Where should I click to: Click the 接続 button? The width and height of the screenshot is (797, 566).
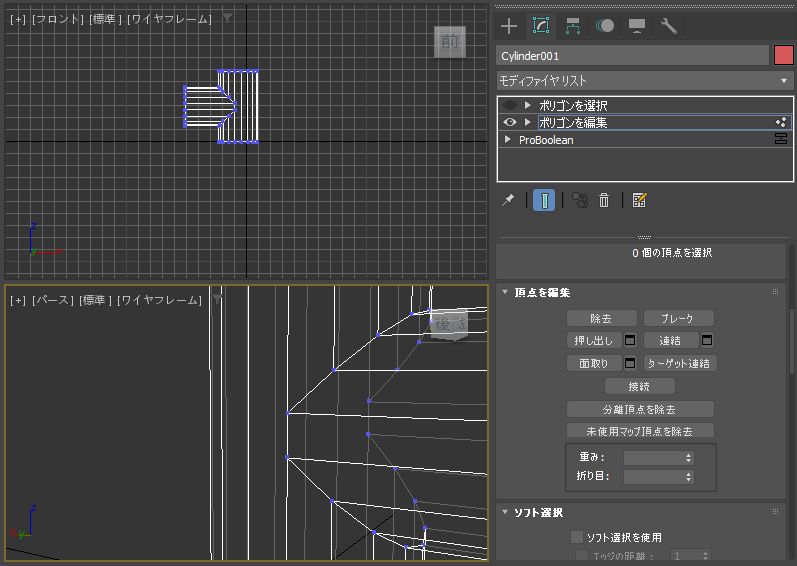[639, 386]
